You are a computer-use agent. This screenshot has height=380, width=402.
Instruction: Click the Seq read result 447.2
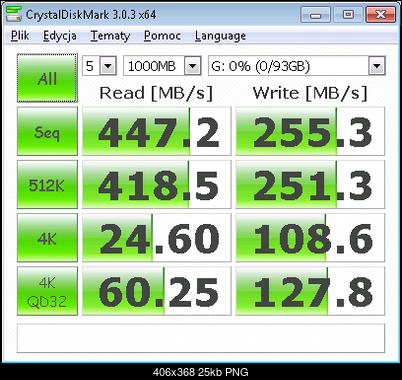click(x=156, y=131)
